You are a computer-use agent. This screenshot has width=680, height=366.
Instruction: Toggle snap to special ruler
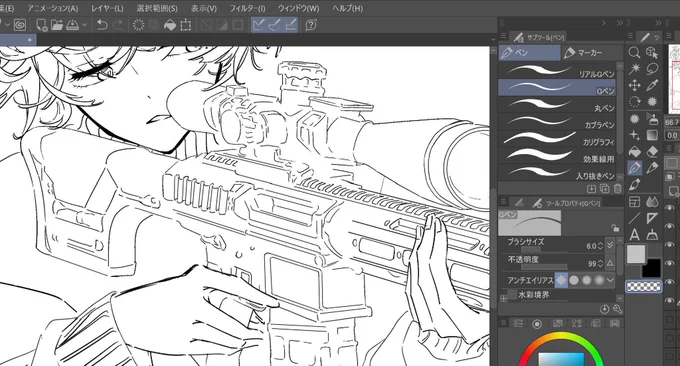275,25
